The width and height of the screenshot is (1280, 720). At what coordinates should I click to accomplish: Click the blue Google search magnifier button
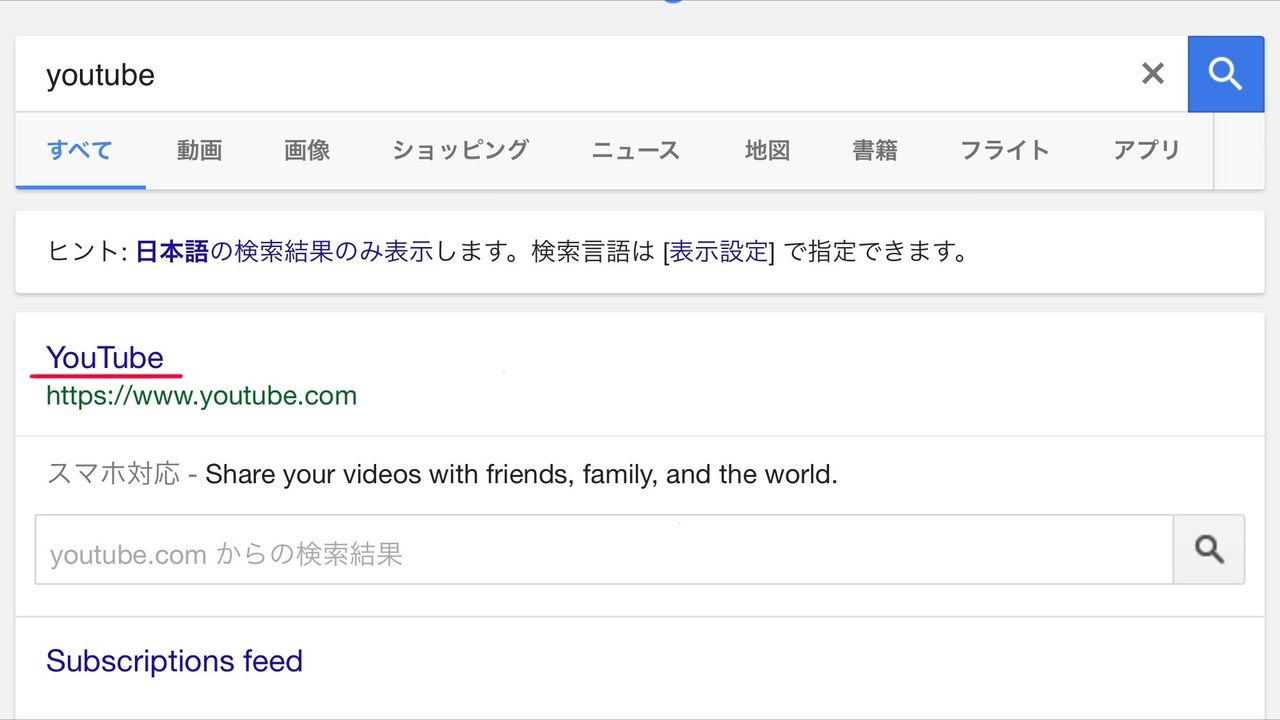click(x=1226, y=74)
